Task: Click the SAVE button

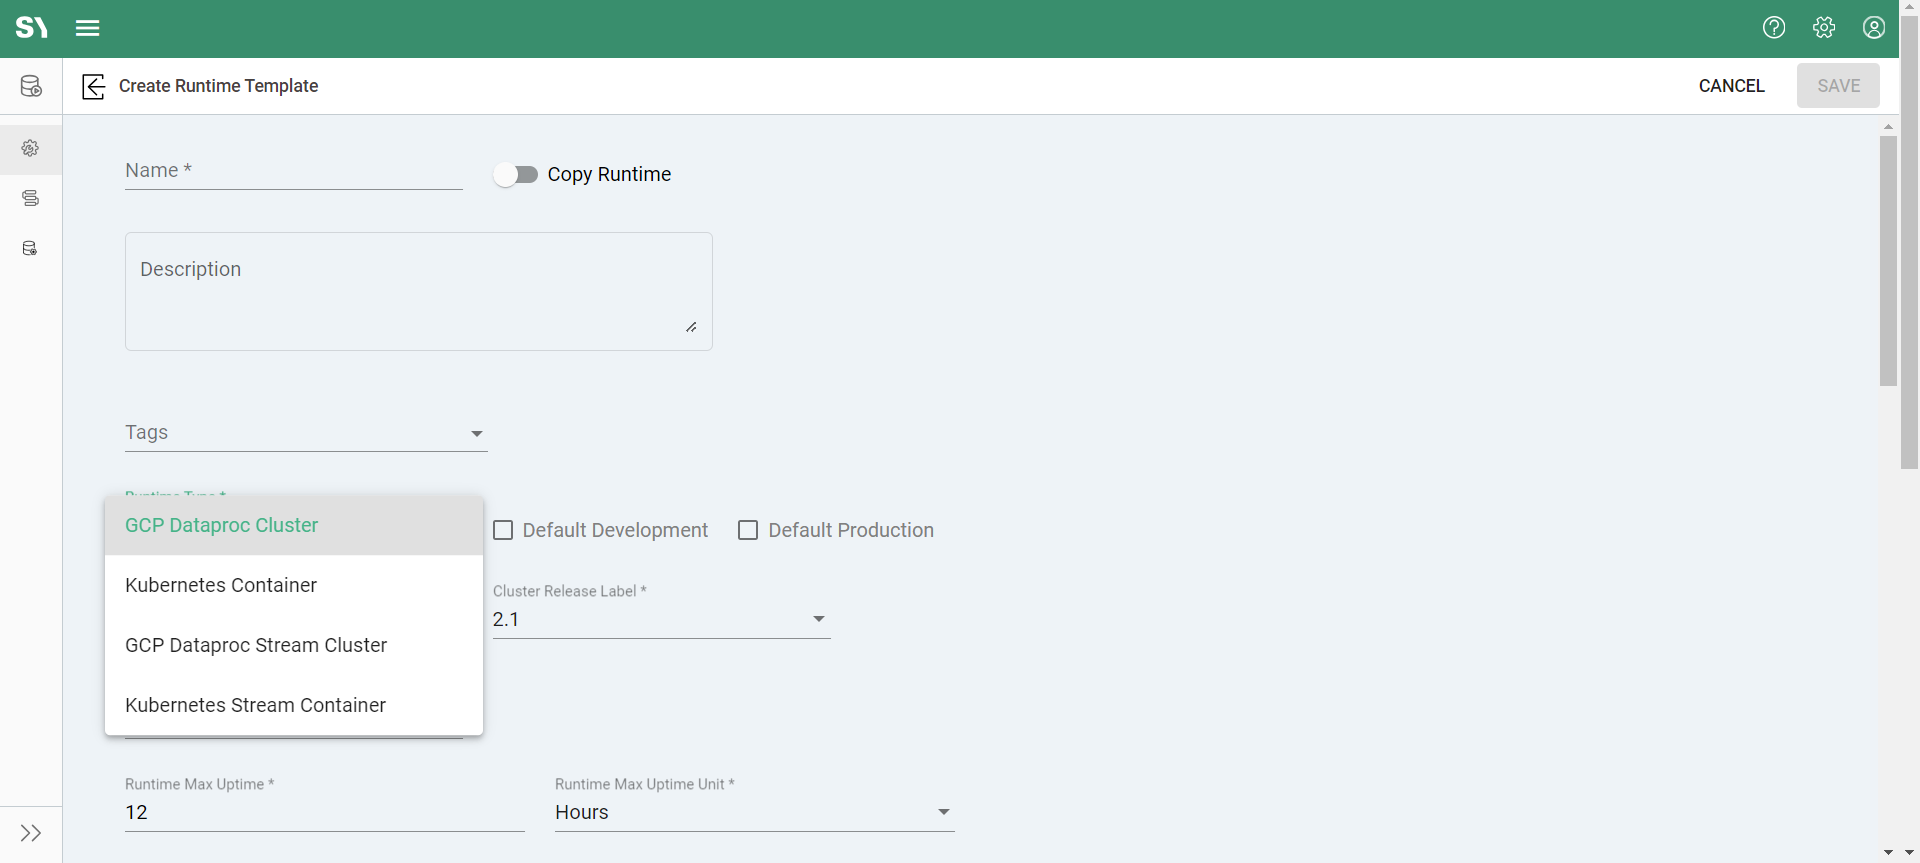Action: [1838, 86]
